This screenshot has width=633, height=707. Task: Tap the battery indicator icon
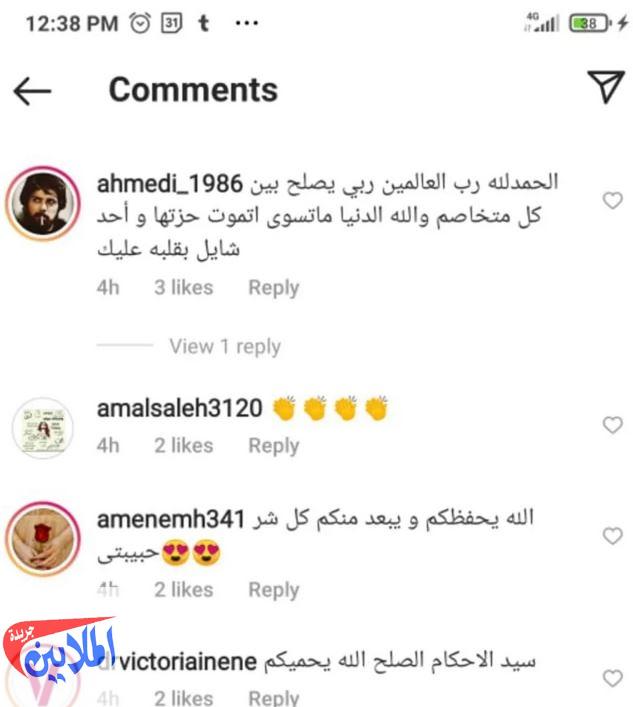(590, 23)
